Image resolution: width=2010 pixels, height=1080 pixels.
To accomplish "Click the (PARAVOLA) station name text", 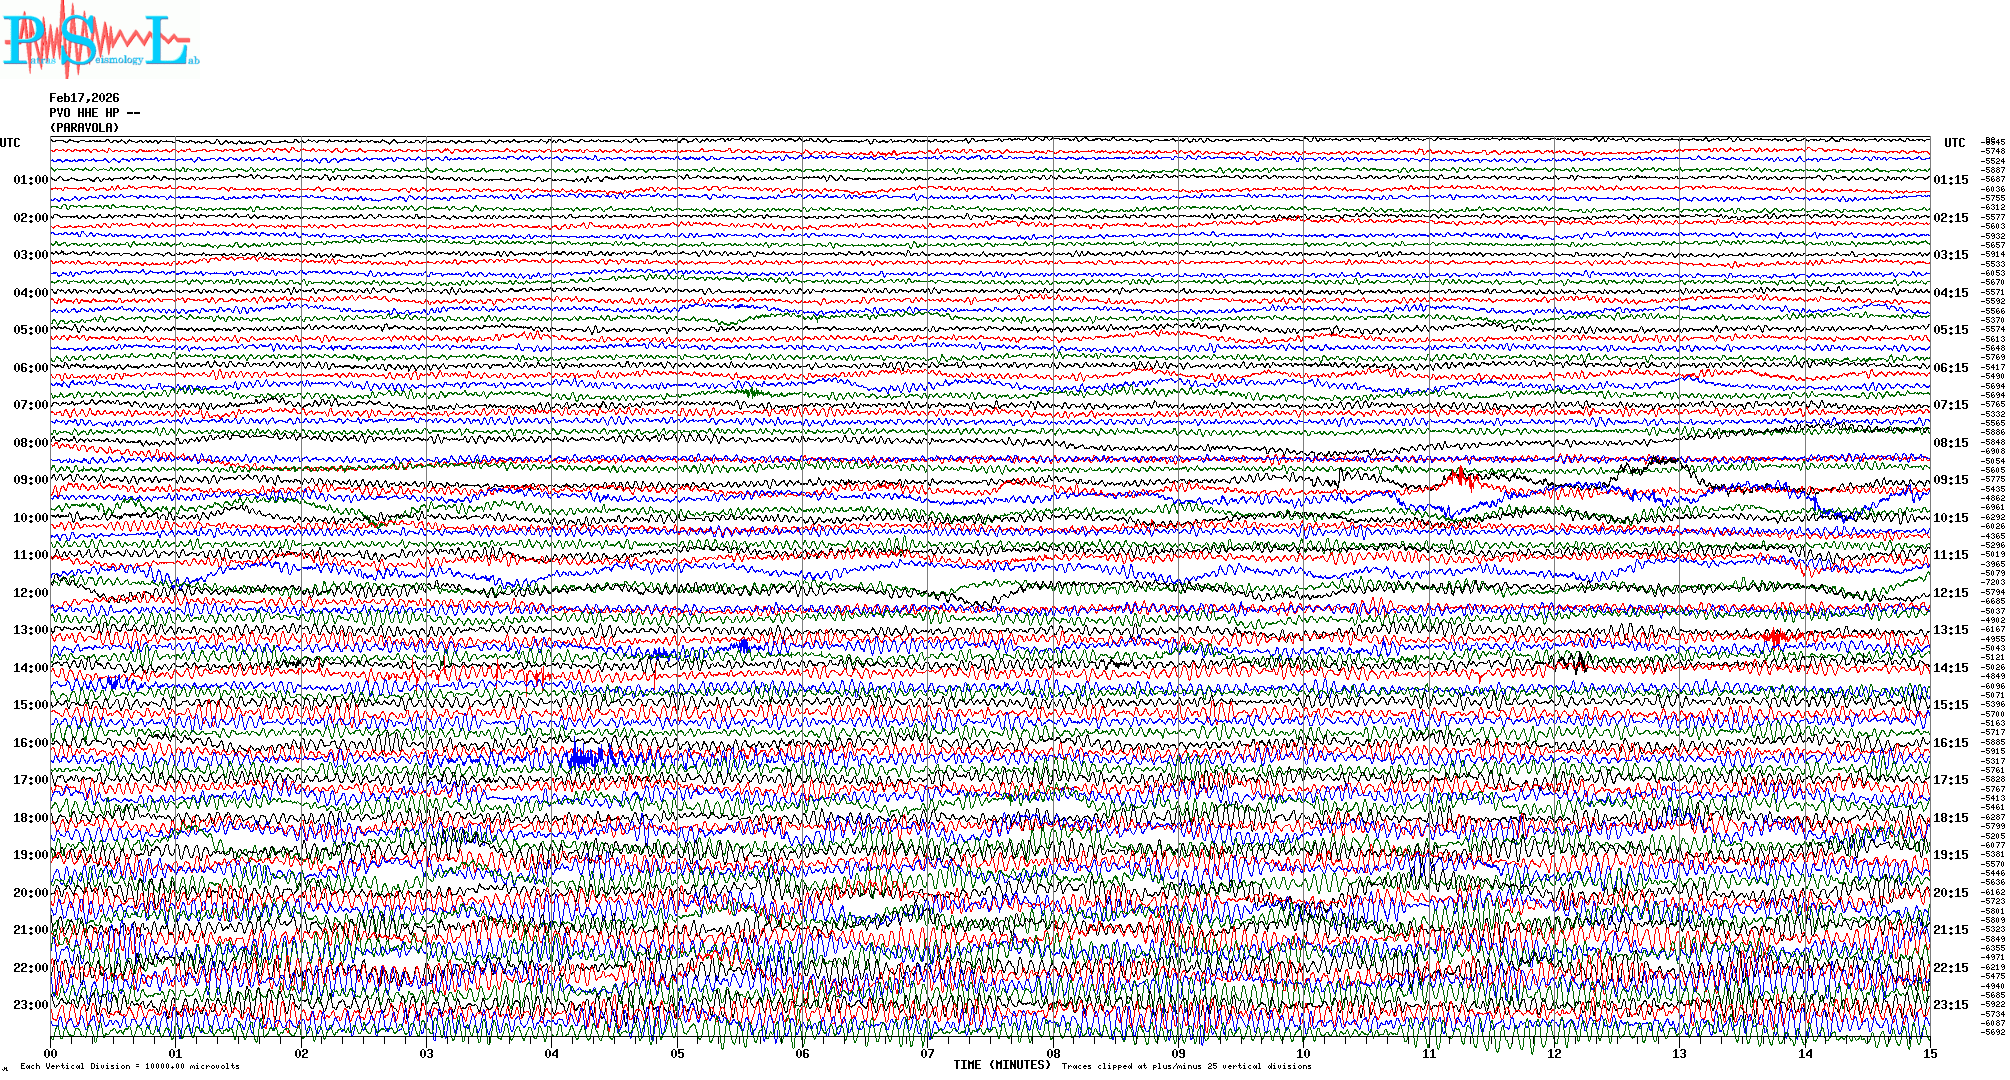I will (84, 128).
